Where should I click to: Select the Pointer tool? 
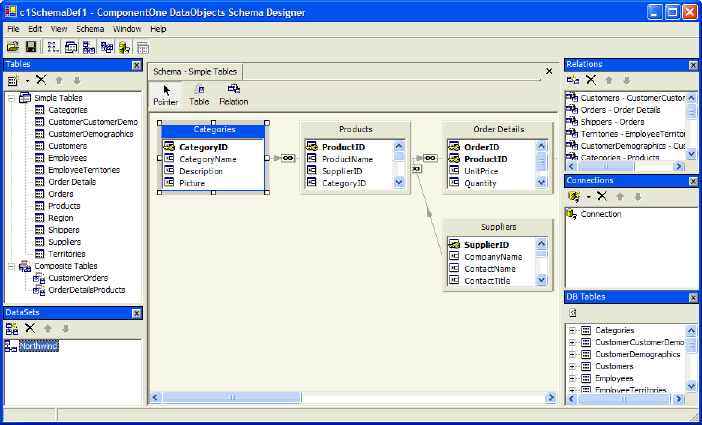point(166,95)
